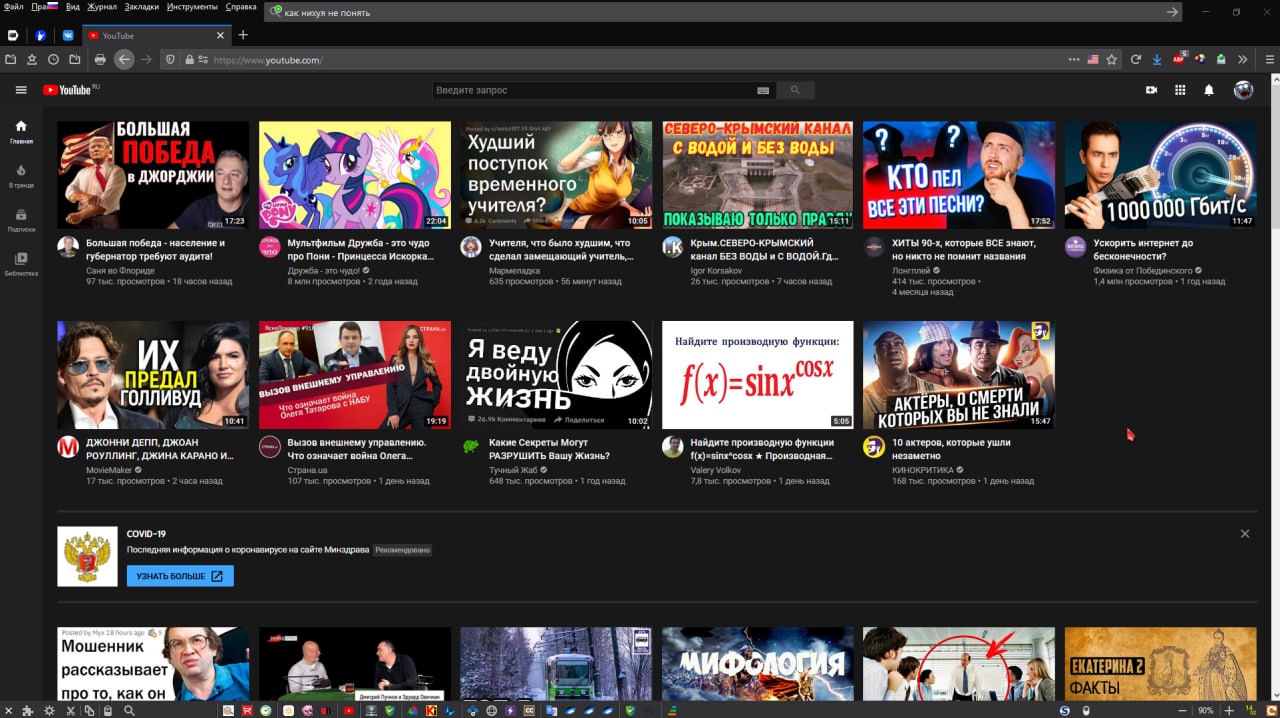Click the print icon in the toolbar

coord(100,59)
